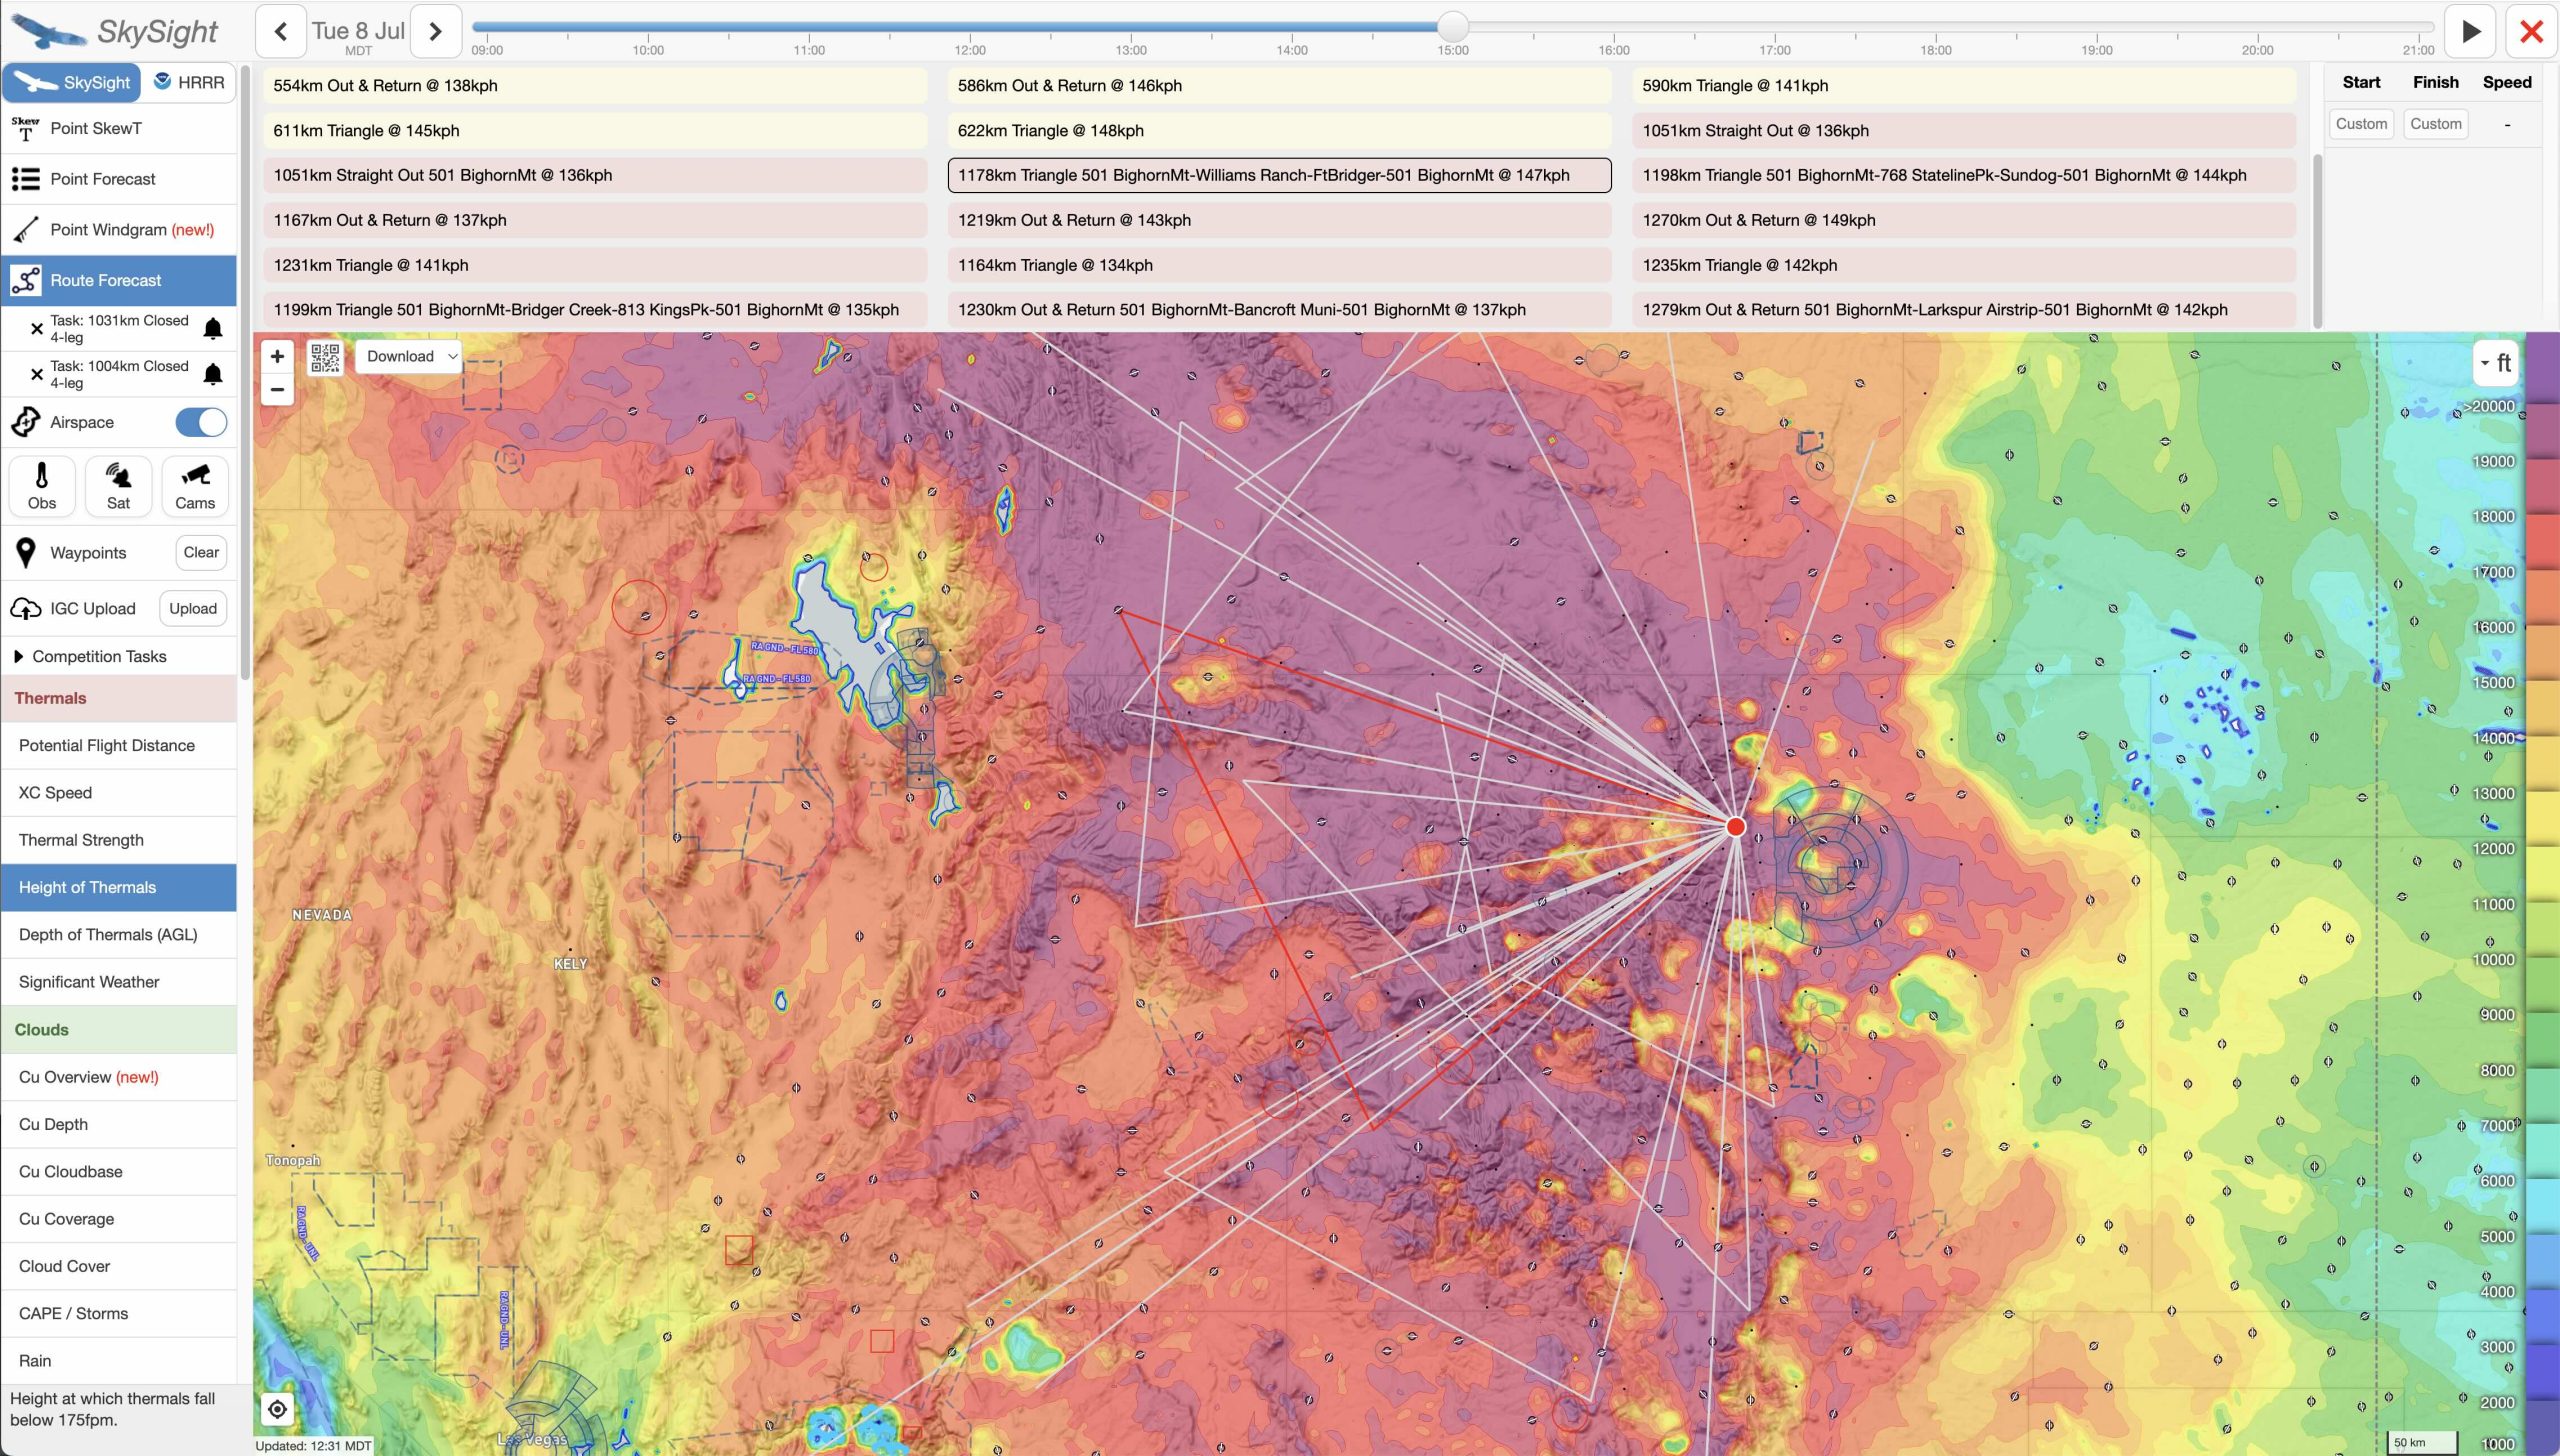Open the Point Forecast list icon
This screenshot has width=2560, height=1456.
point(25,179)
